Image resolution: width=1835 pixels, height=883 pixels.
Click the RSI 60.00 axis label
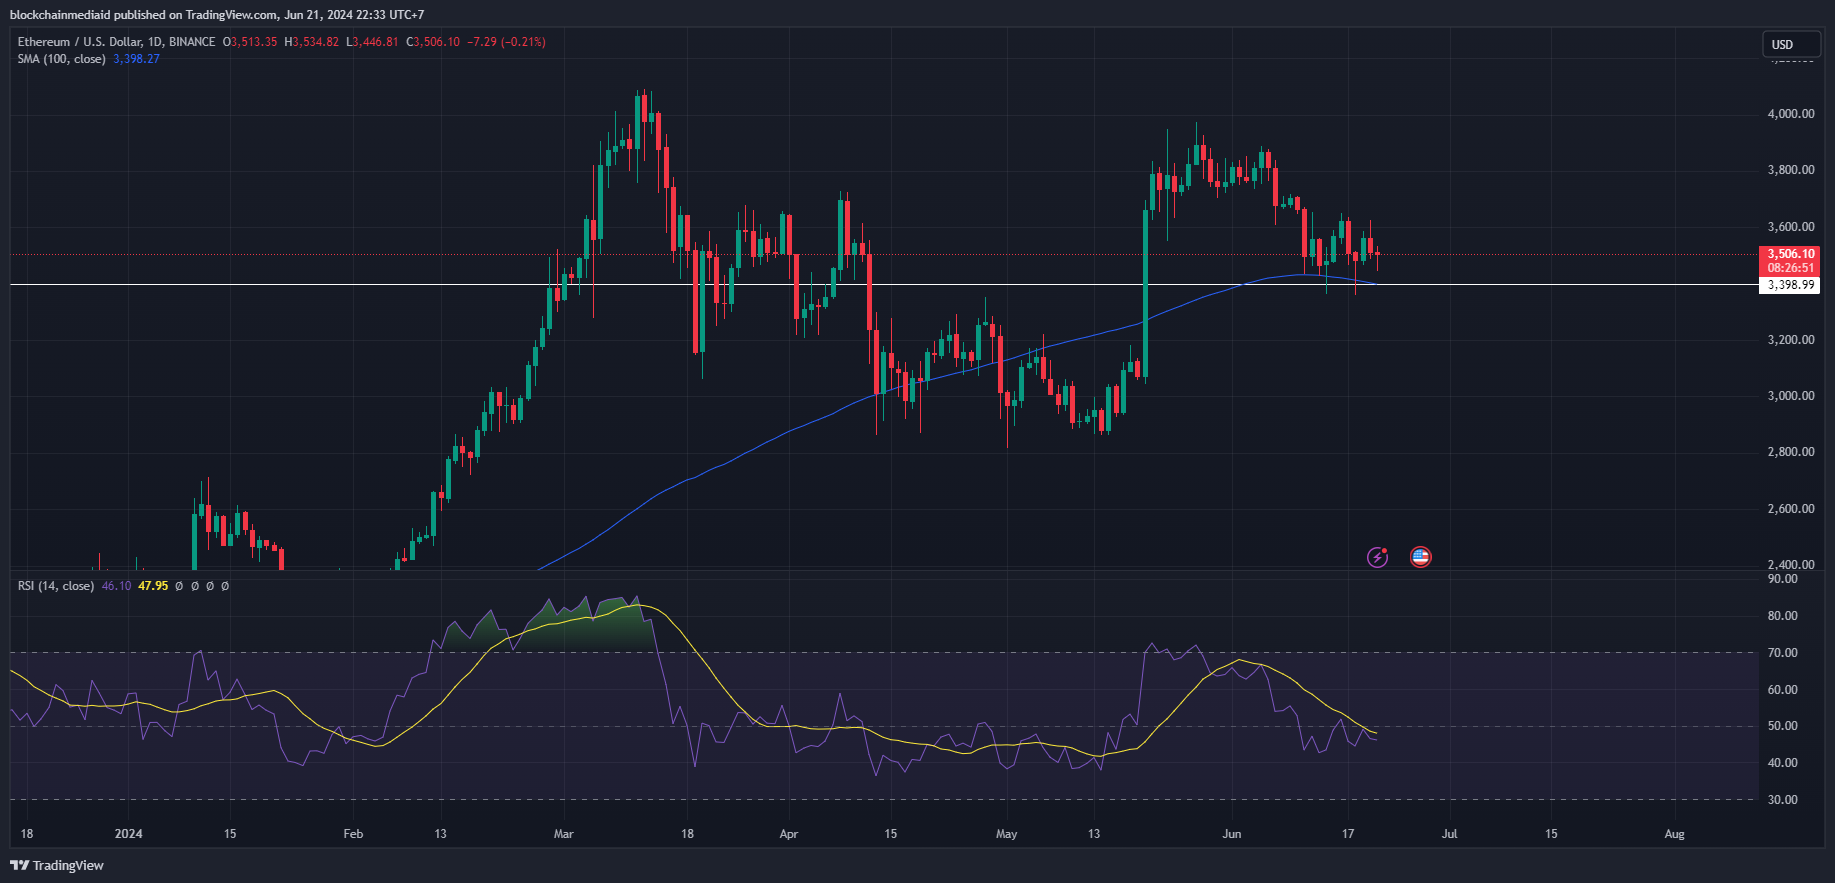(x=1782, y=690)
